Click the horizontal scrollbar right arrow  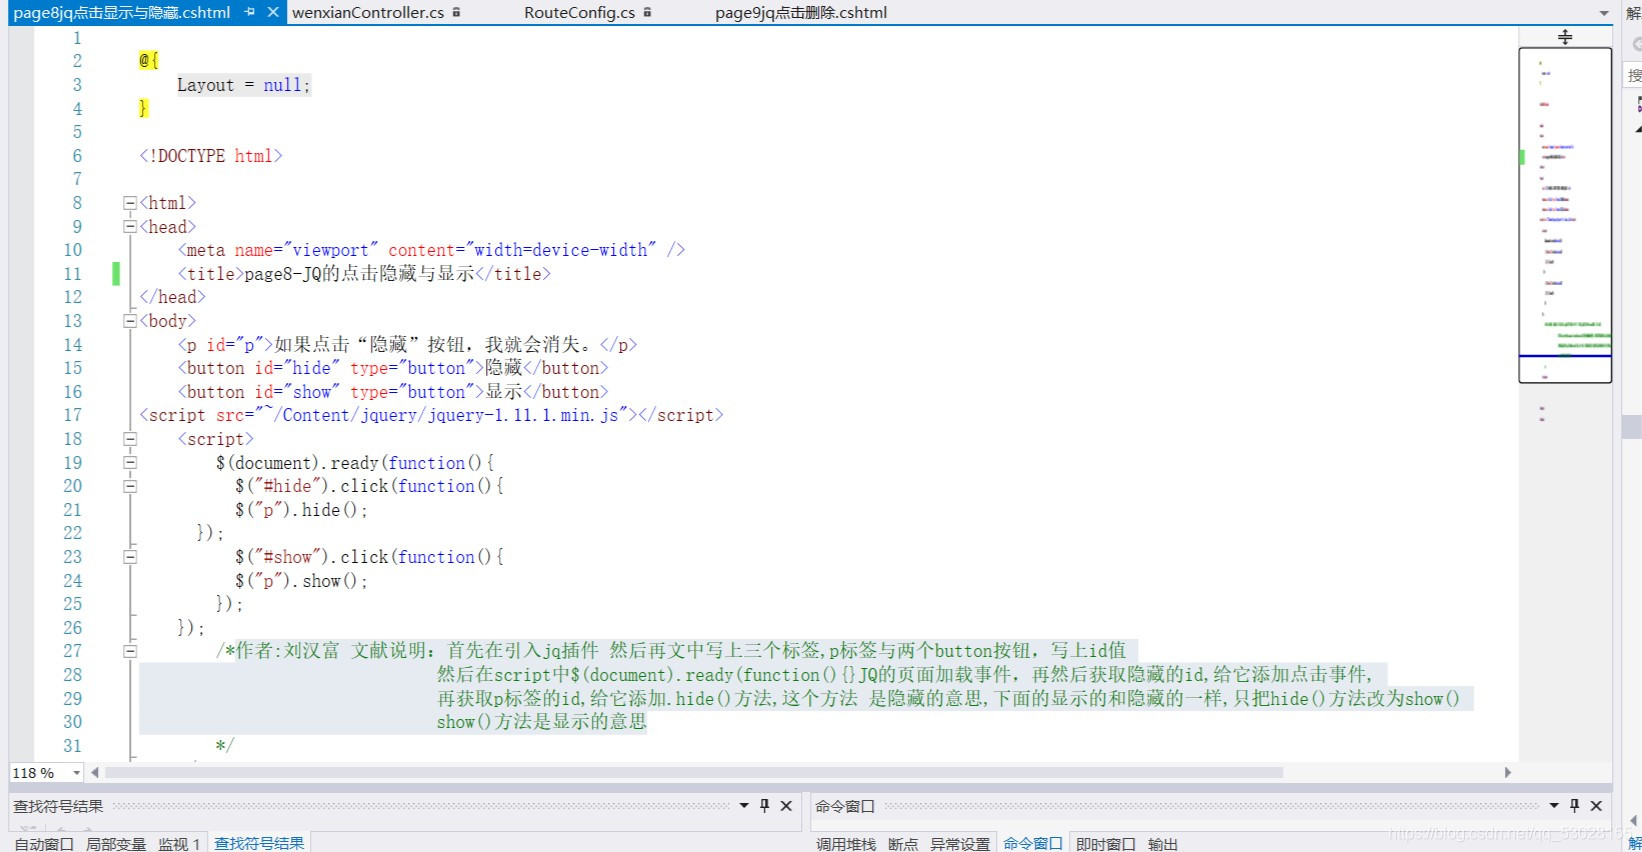(1508, 772)
